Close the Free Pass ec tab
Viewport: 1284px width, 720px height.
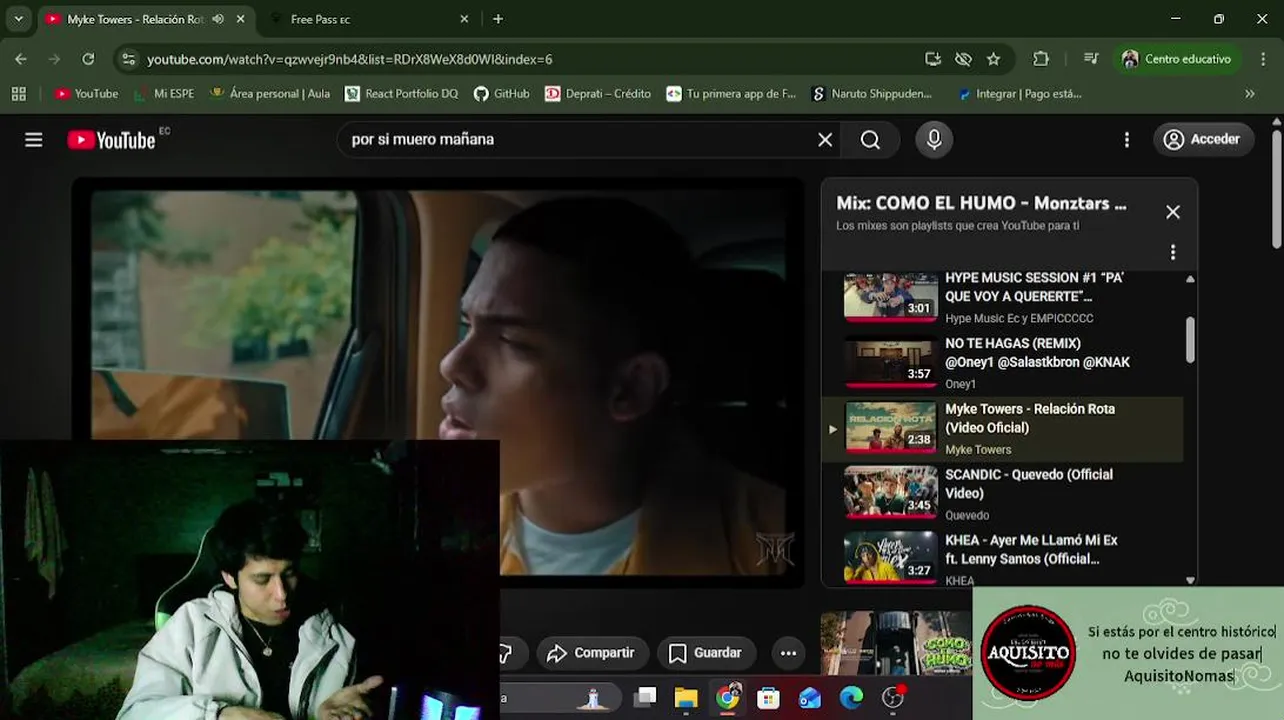[x=464, y=19]
